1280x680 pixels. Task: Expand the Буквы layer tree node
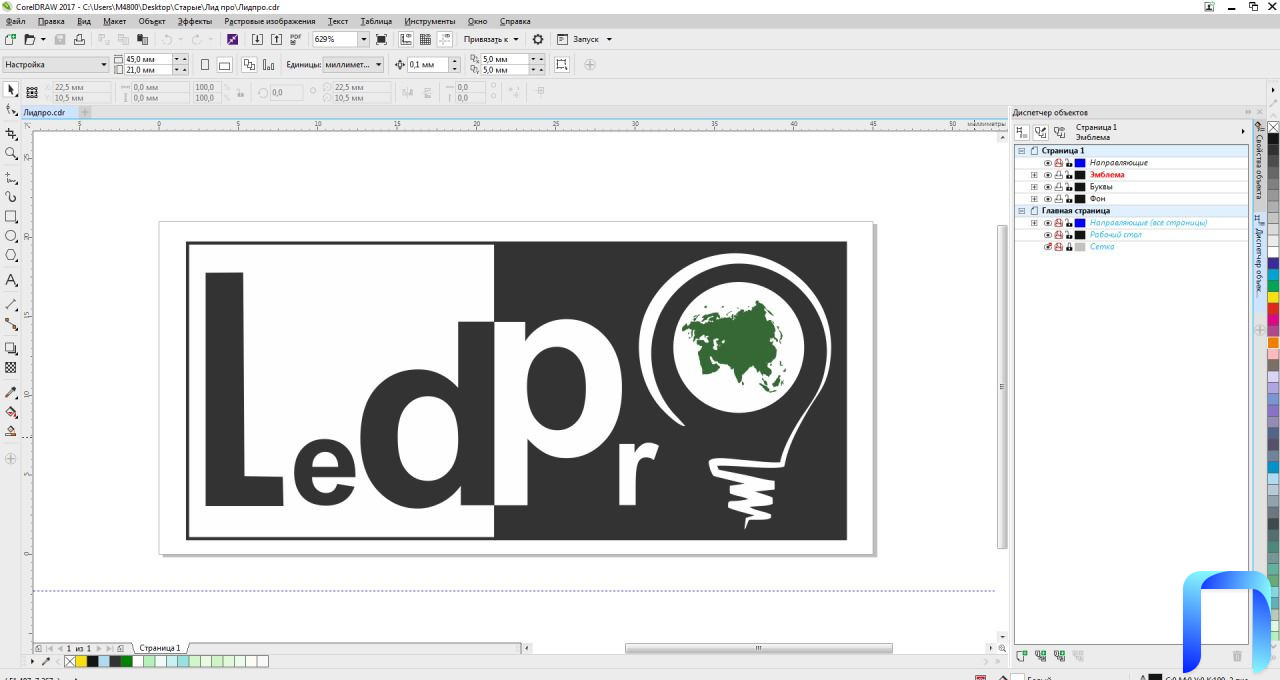pos(1034,187)
